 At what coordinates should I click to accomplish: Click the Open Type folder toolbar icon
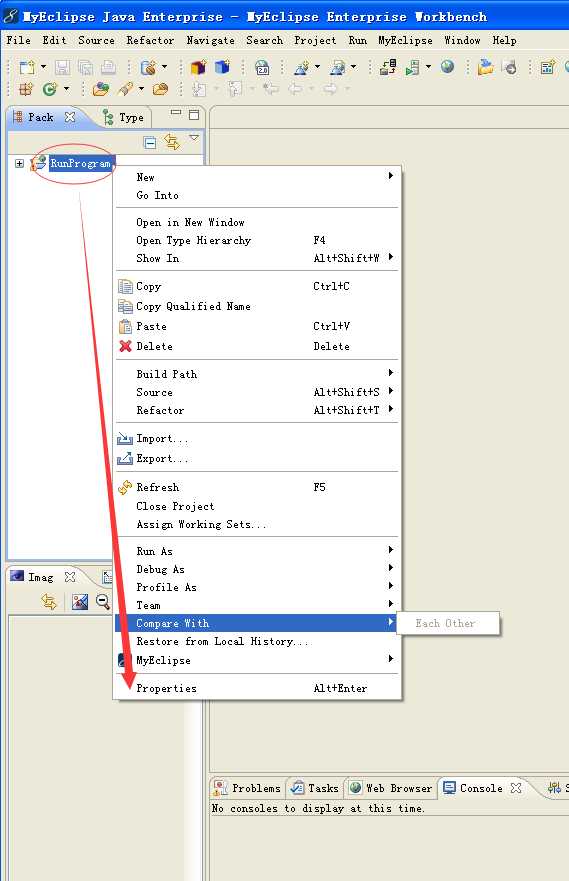pyautogui.click(x=101, y=89)
